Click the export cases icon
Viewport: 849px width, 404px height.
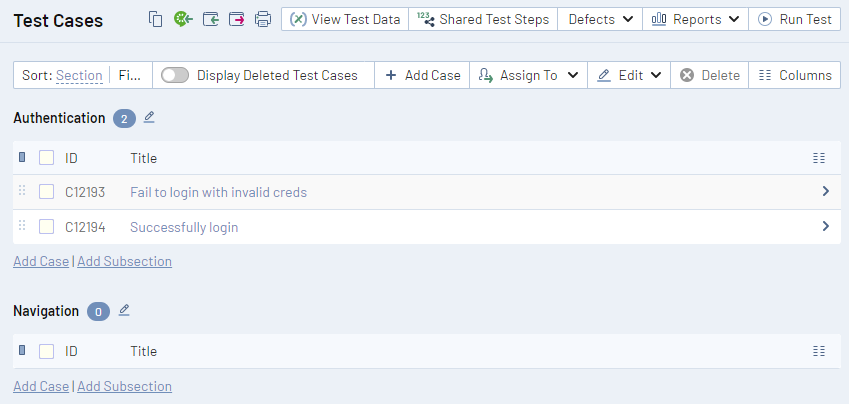pyautogui.click(x=236, y=19)
